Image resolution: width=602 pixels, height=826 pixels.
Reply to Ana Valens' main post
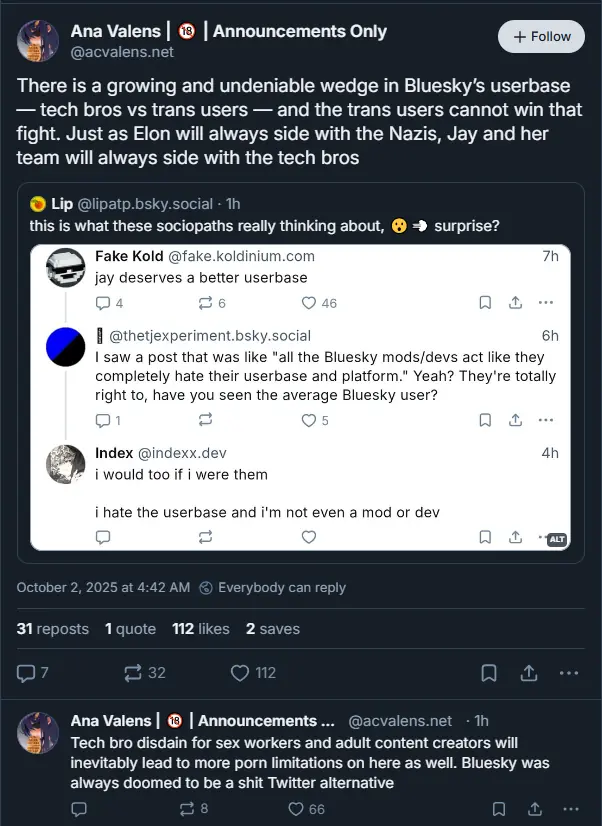click(26, 673)
